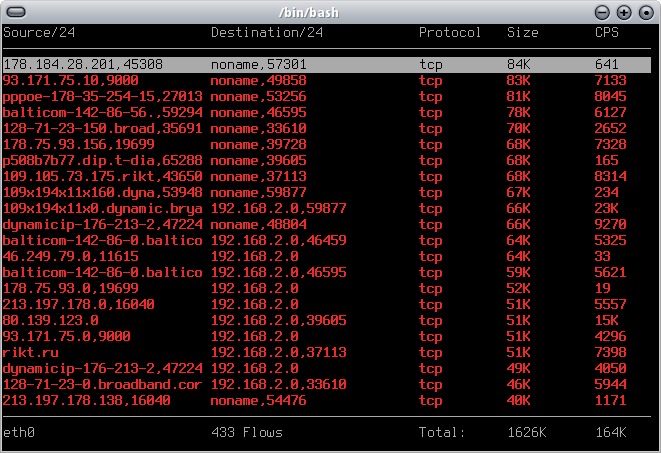Select source 46.249.79.0,11615
The image size is (661, 453).
70,257
